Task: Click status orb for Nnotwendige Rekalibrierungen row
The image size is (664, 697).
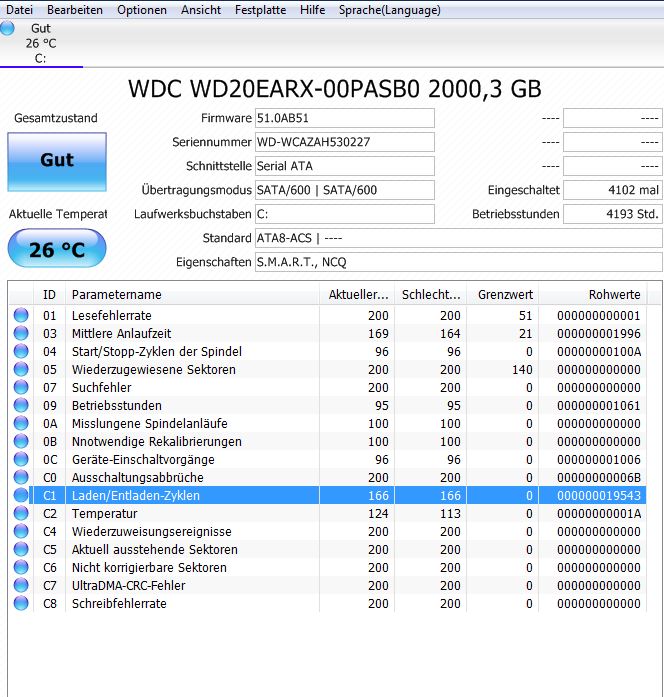Action: pos(21,441)
